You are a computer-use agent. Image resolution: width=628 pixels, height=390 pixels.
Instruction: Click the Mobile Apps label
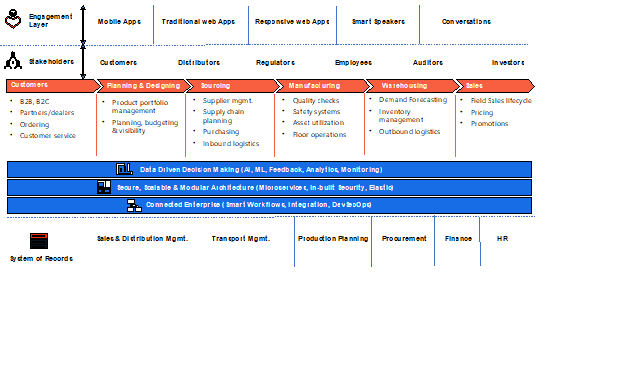click(x=119, y=22)
